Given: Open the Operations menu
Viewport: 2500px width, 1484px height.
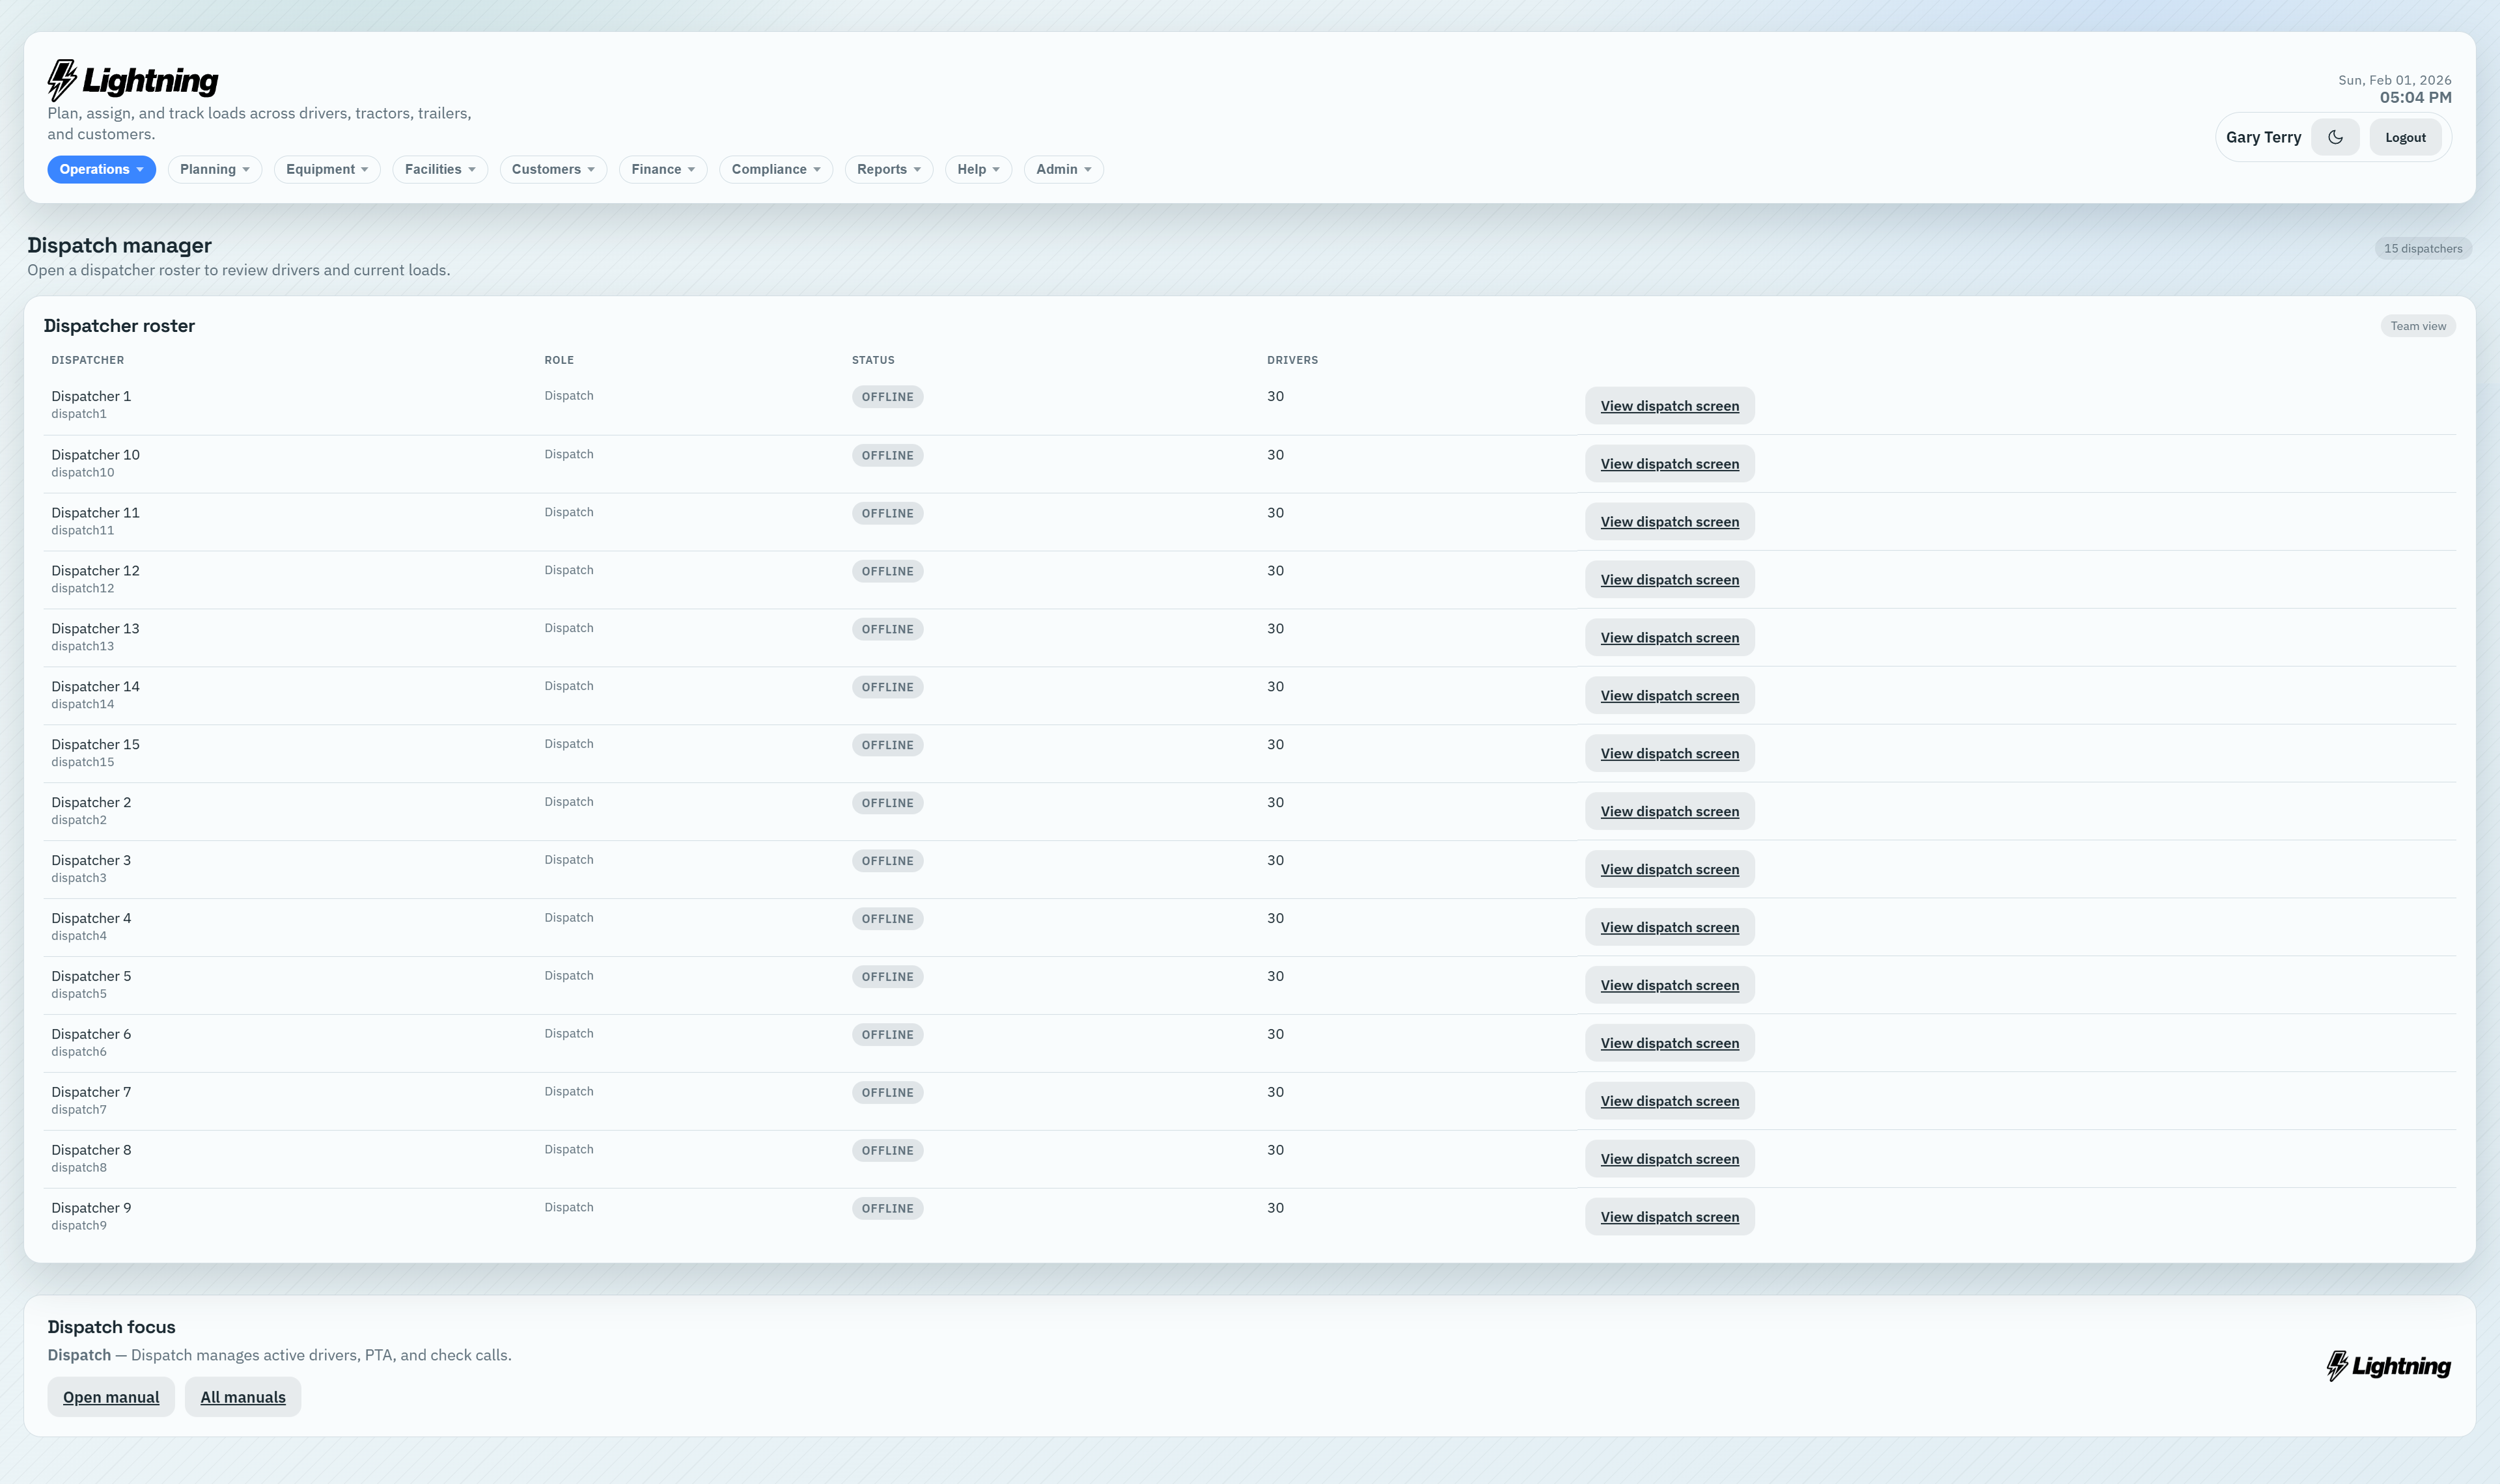Looking at the screenshot, I should (x=100, y=169).
